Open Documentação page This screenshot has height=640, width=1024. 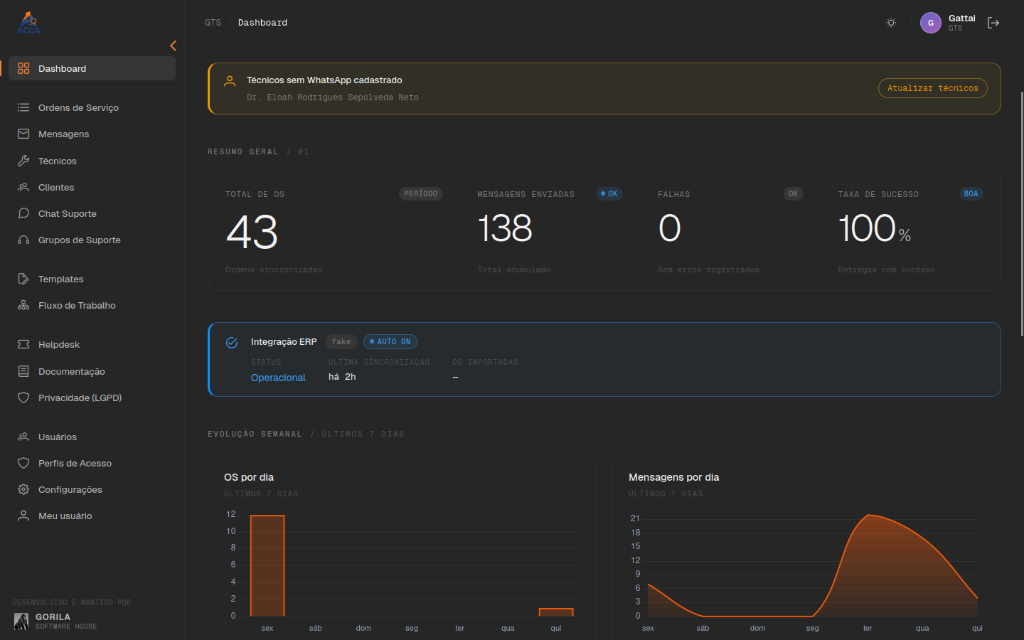point(92,372)
